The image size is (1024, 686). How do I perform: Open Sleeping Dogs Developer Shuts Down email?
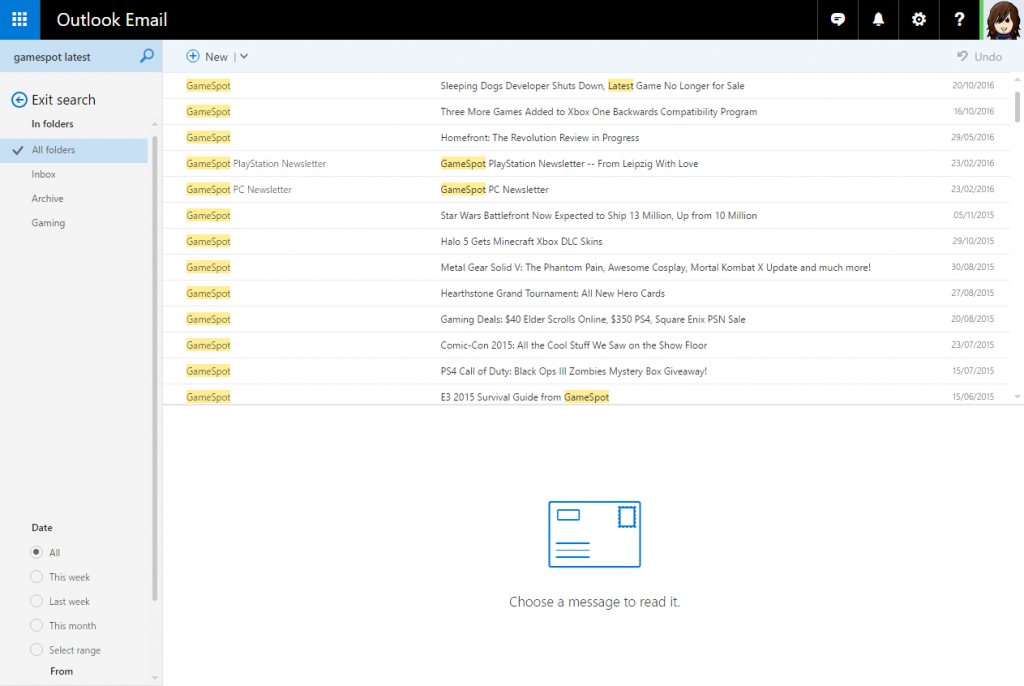click(592, 86)
